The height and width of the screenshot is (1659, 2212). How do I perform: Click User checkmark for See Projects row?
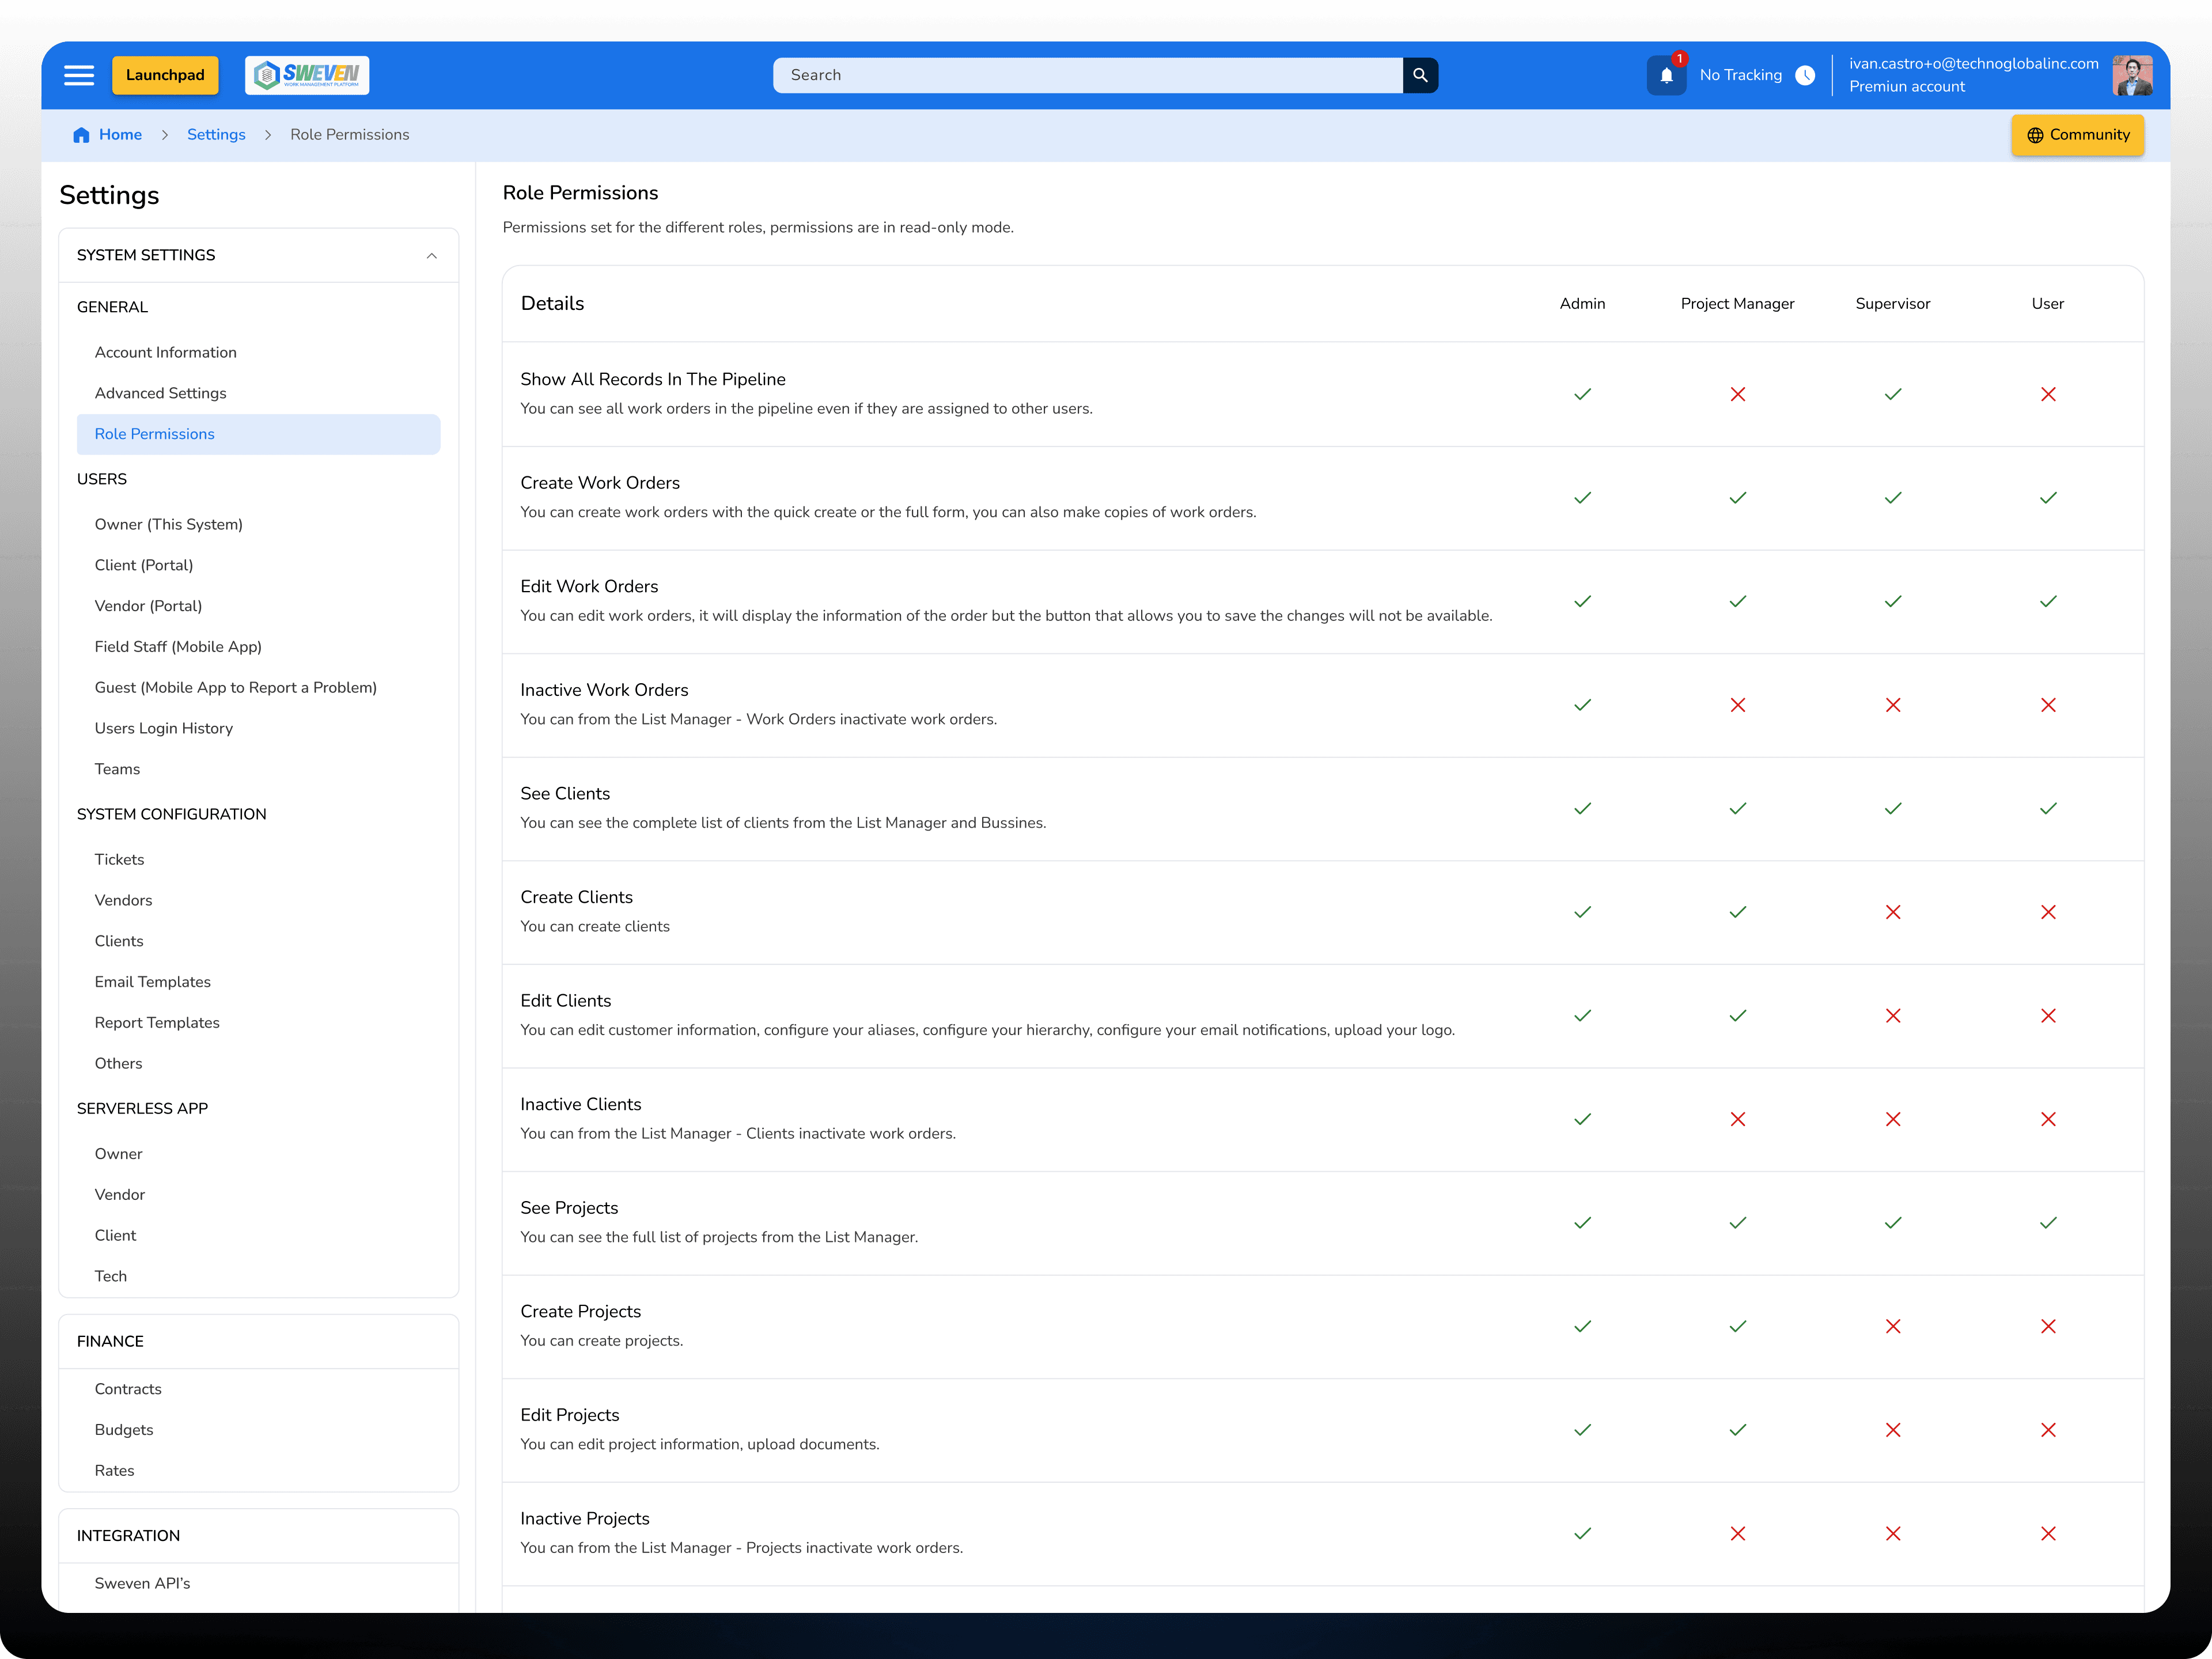[x=2048, y=1223]
